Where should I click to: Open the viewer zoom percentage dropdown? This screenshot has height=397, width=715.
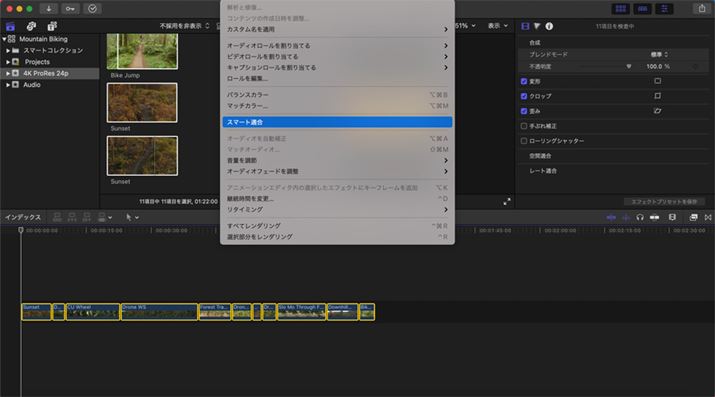[x=466, y=26]
